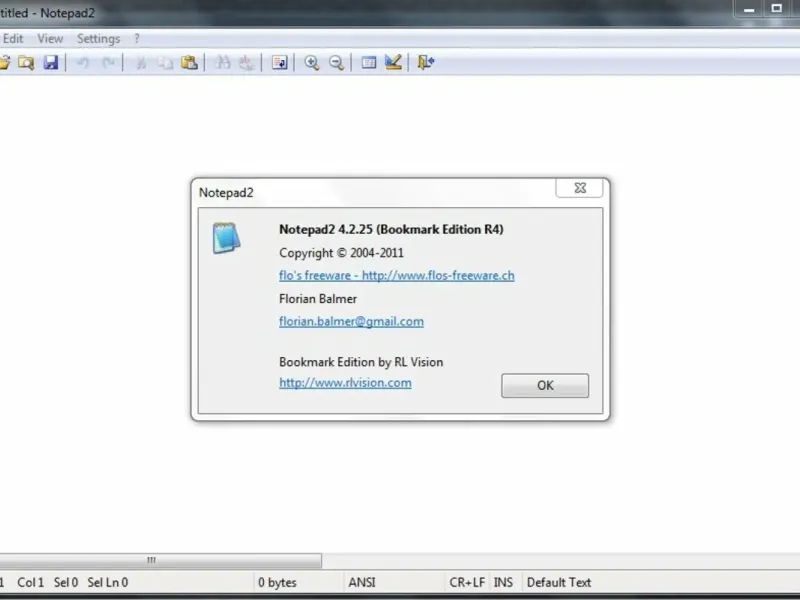800x600 pixels.
Task: Toggle the Word Wrap toolbar icon
Action: click(279, 62)
